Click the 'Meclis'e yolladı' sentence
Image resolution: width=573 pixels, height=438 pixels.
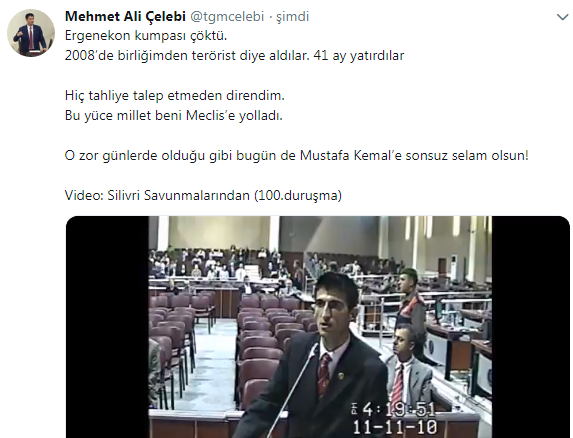pos(174,115)
